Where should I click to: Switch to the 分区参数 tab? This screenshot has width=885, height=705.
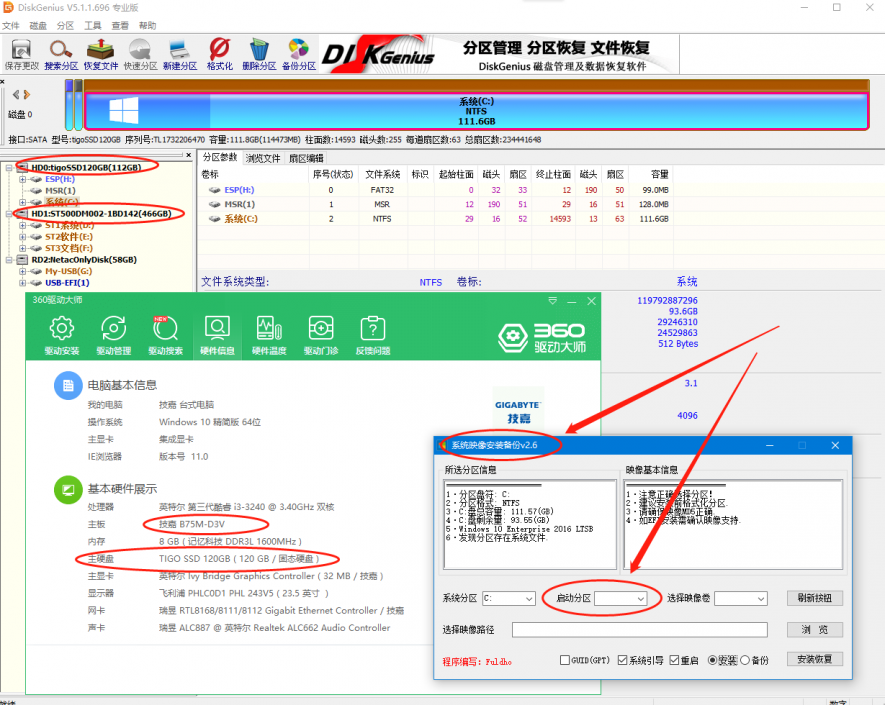click(220, 157)
